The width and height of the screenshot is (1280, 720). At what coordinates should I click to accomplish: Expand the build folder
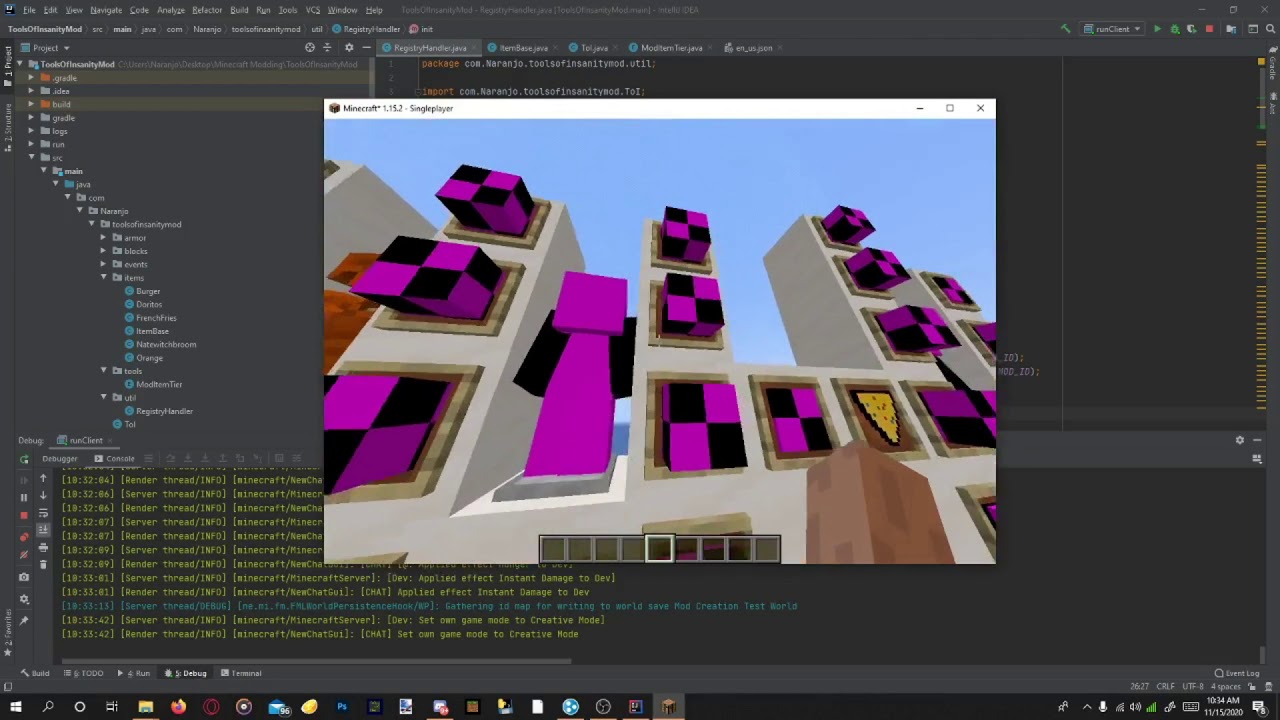(32, 104)
